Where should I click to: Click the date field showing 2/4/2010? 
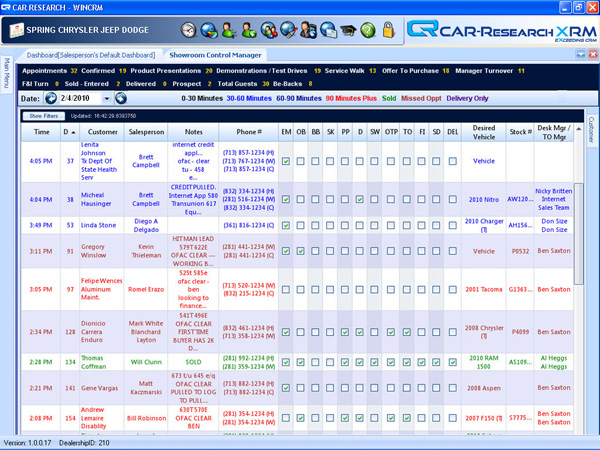pyautogui.click(x=80, y=98)
